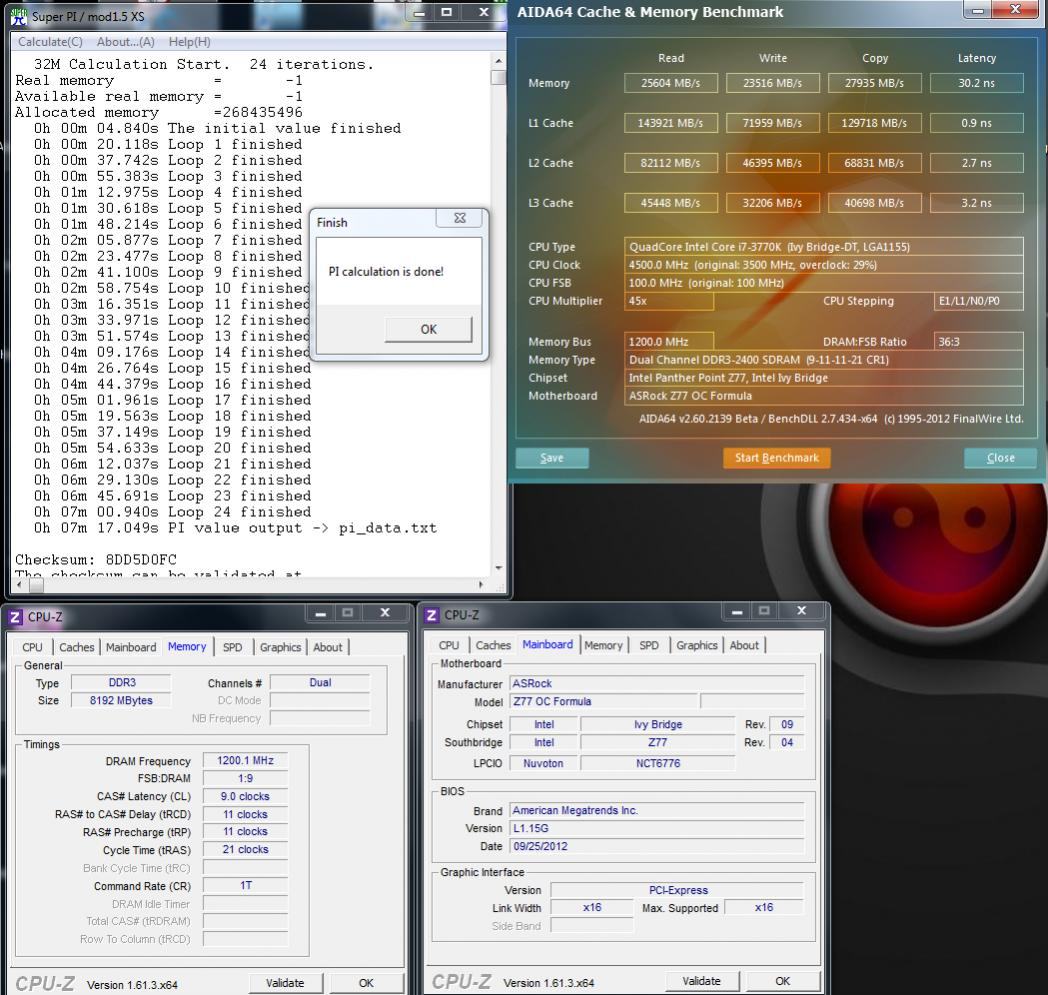This screenshot has width=1048, height=995.
Task: Click DRAM Frequency value 1200.1 MHz
Action: coord(245,760)
